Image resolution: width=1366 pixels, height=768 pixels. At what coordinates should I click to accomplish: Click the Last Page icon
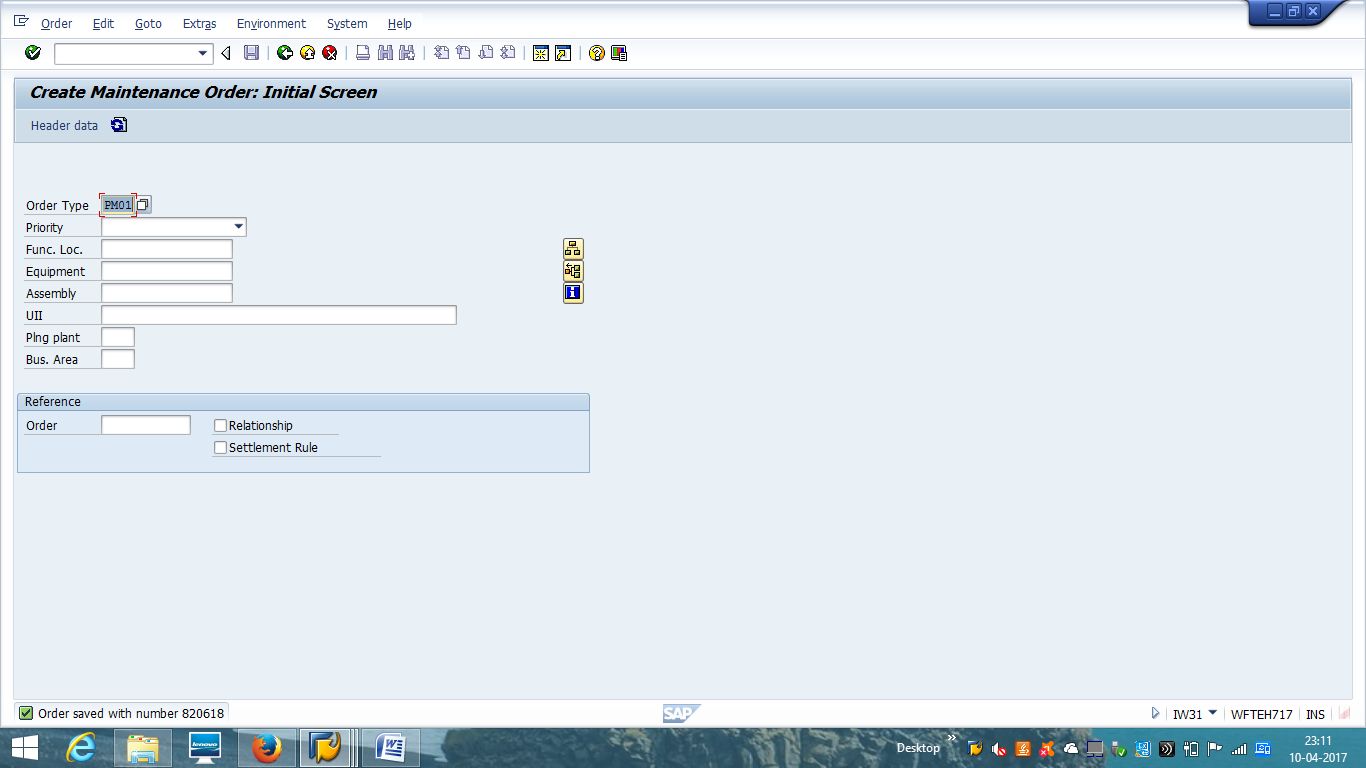[507, 53]
